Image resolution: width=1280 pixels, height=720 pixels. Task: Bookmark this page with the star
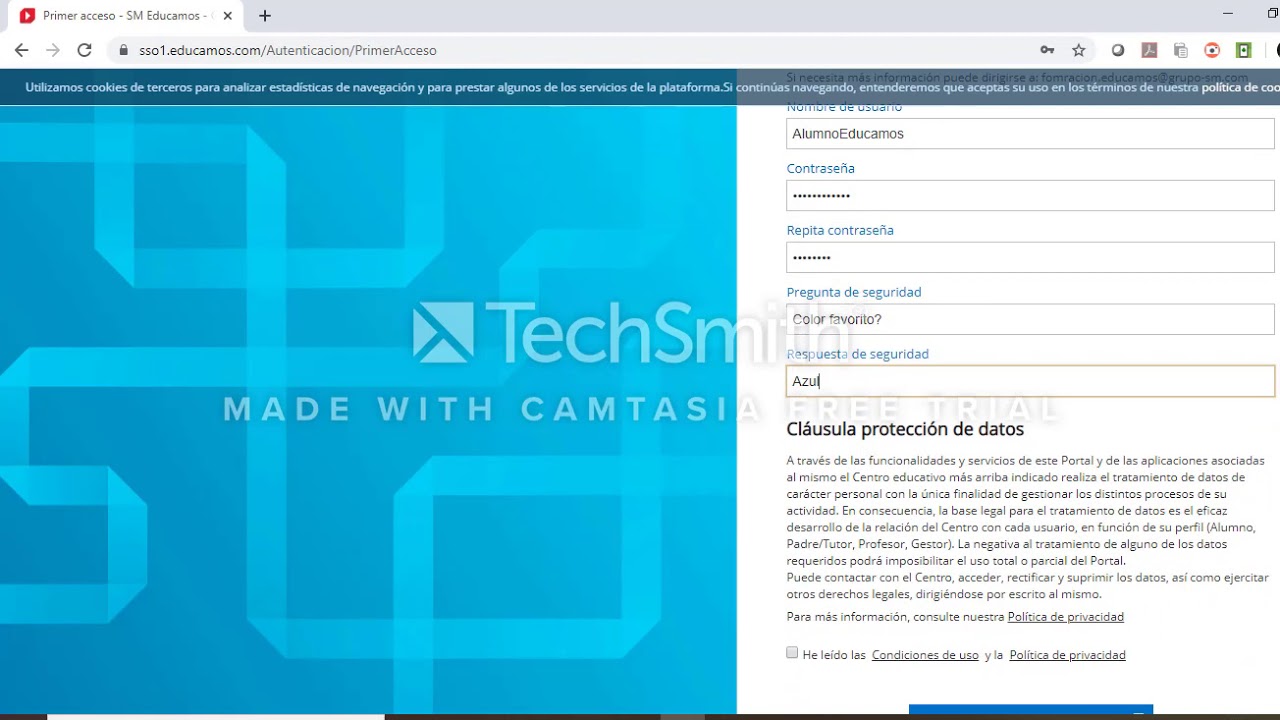click(x=1079, y=50)
